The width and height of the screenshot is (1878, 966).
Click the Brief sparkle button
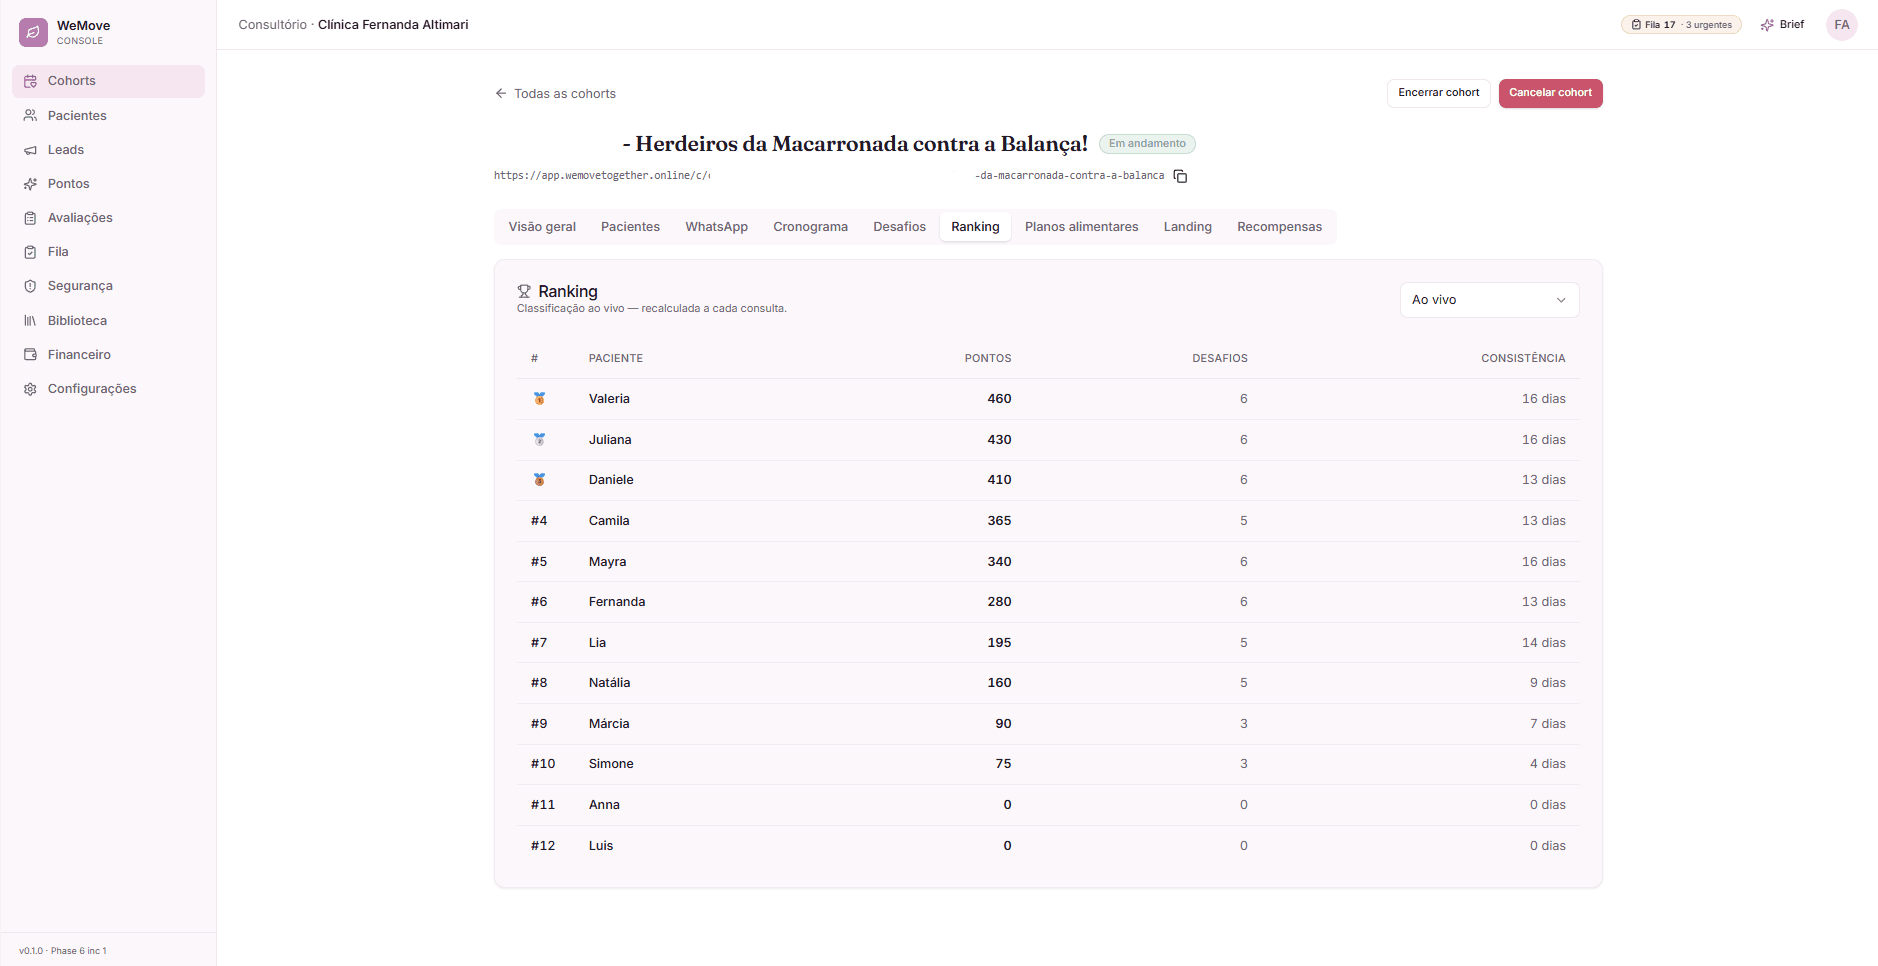1782,25
